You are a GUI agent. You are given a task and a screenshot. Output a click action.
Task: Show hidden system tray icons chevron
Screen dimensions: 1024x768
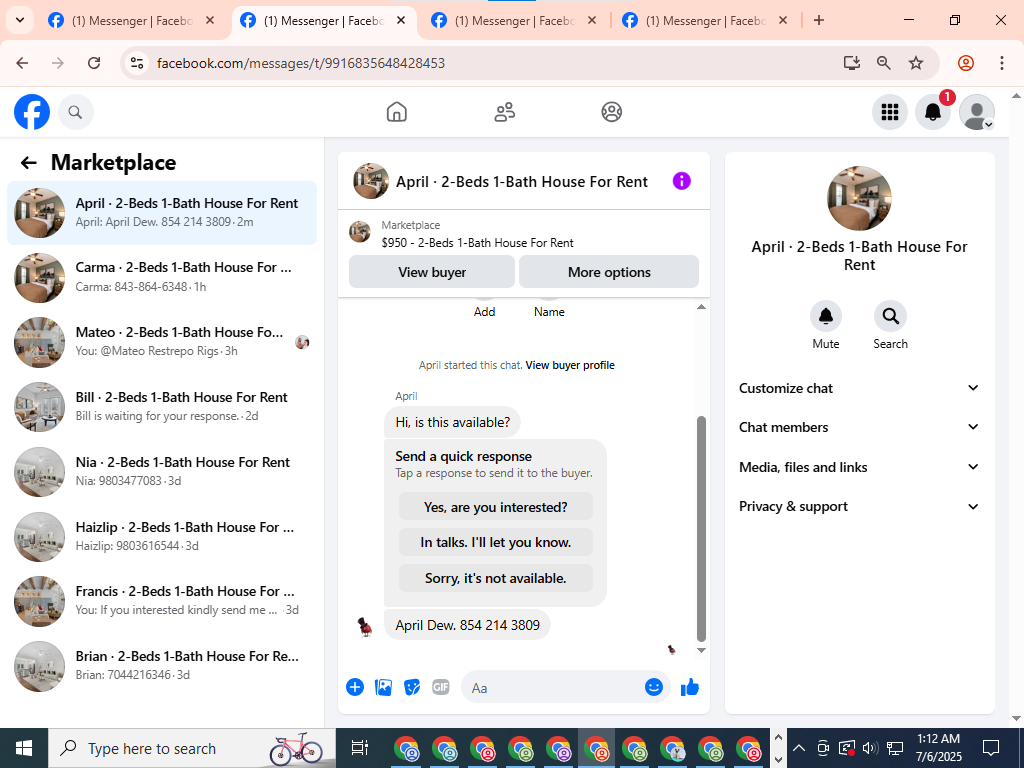point(799,748)
